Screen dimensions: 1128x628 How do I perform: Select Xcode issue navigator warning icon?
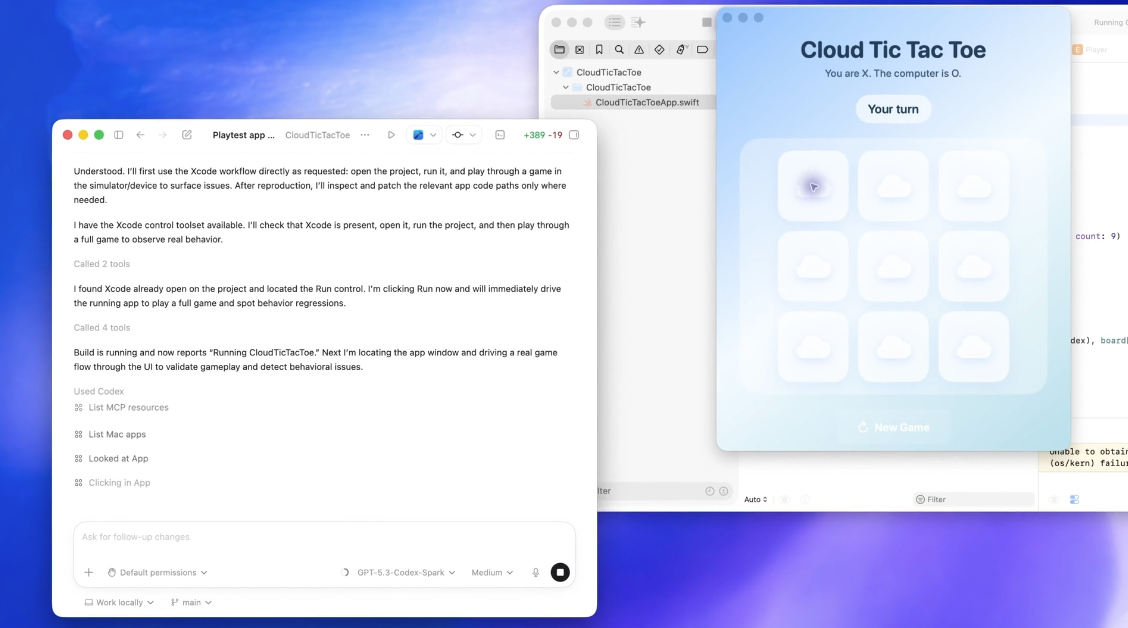pos(639,50)
